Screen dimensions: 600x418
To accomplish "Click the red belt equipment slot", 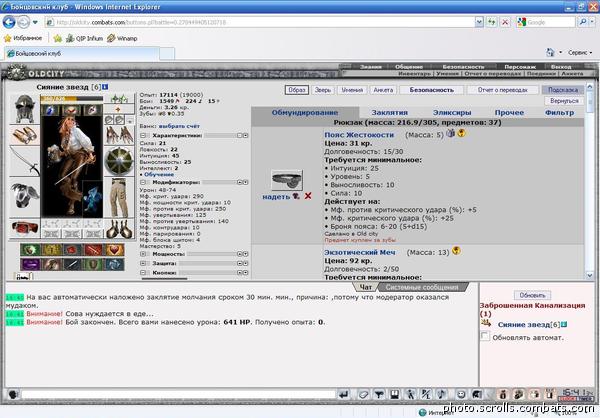I will coord(24,228).
